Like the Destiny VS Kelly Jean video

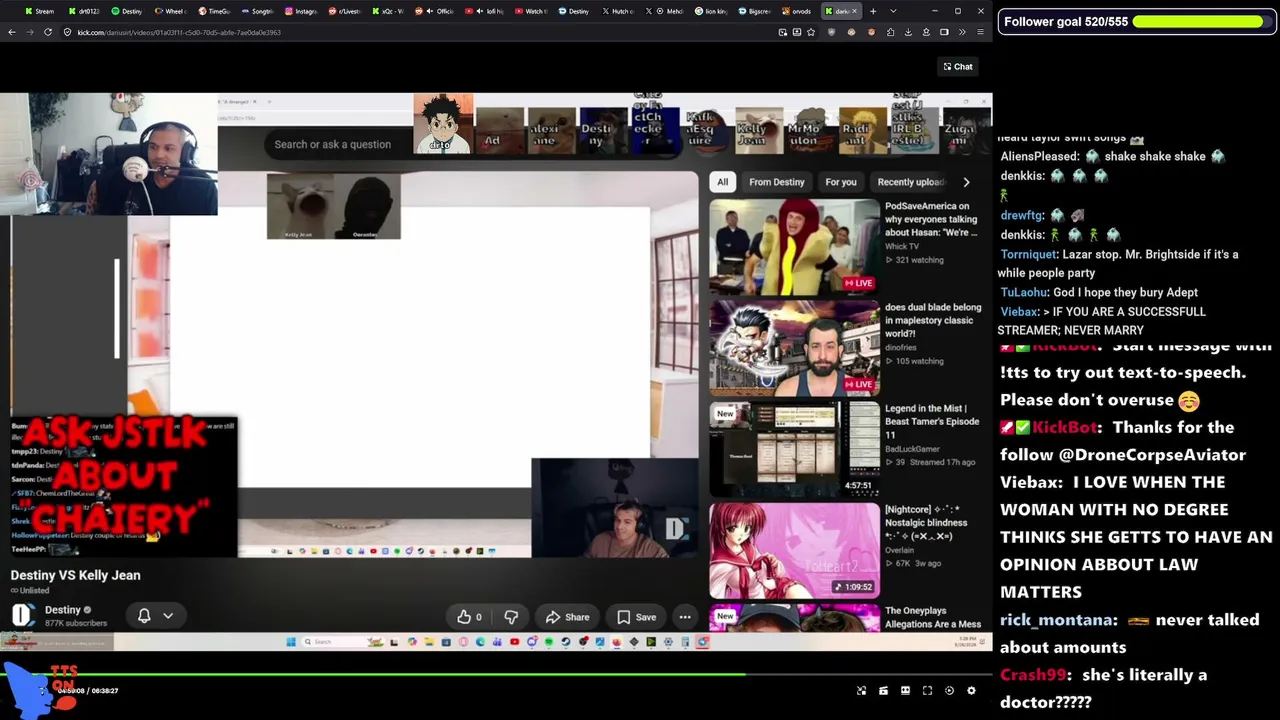pyautogui.click(x=470, y=617)
